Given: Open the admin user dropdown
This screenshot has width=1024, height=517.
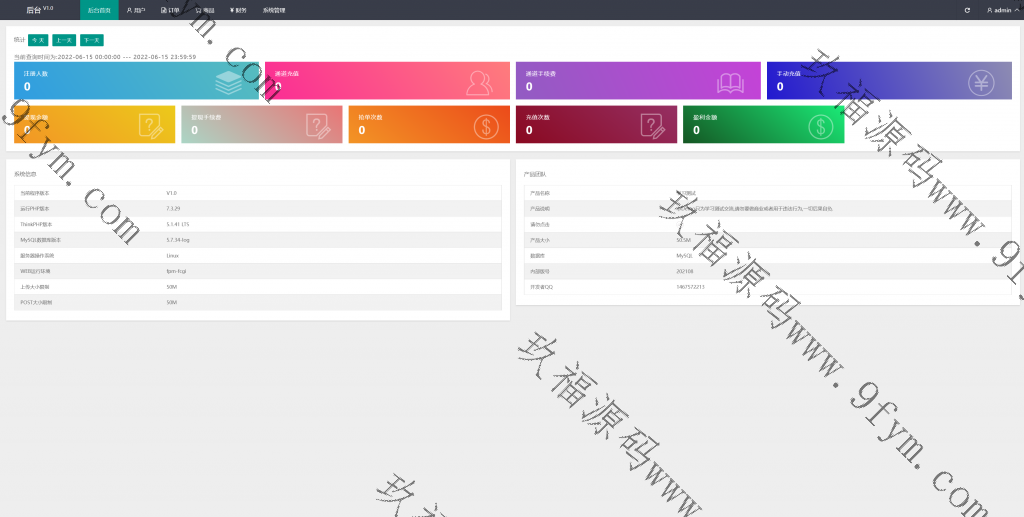Looking at the screenshot, I should 1000,10.
